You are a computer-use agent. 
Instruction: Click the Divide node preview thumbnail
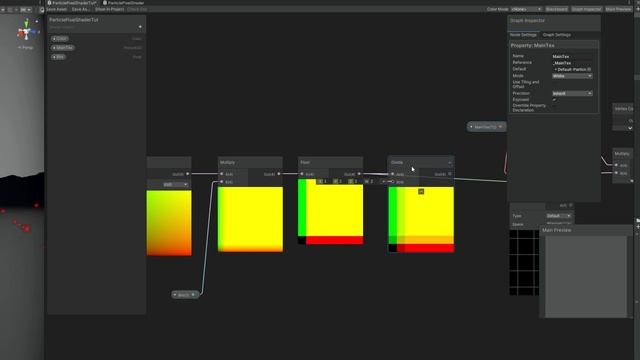(x=421, y=220)
